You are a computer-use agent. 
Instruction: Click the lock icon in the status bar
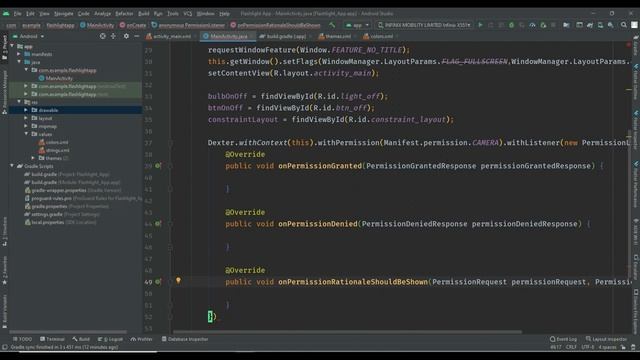tap(623, 347)
